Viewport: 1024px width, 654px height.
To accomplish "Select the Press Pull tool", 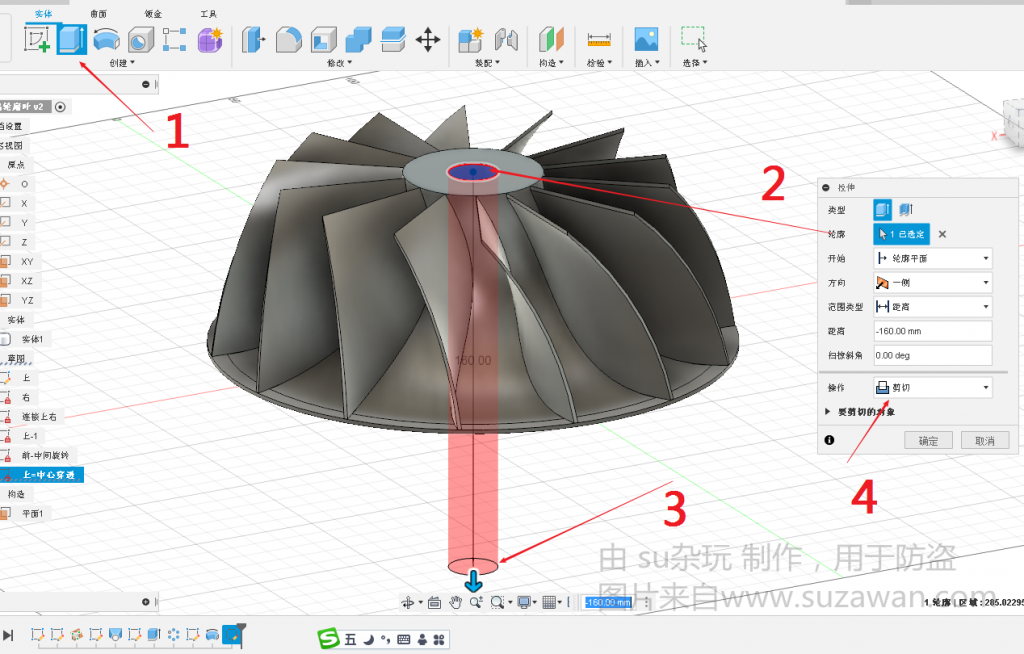I will coord(254,40).
